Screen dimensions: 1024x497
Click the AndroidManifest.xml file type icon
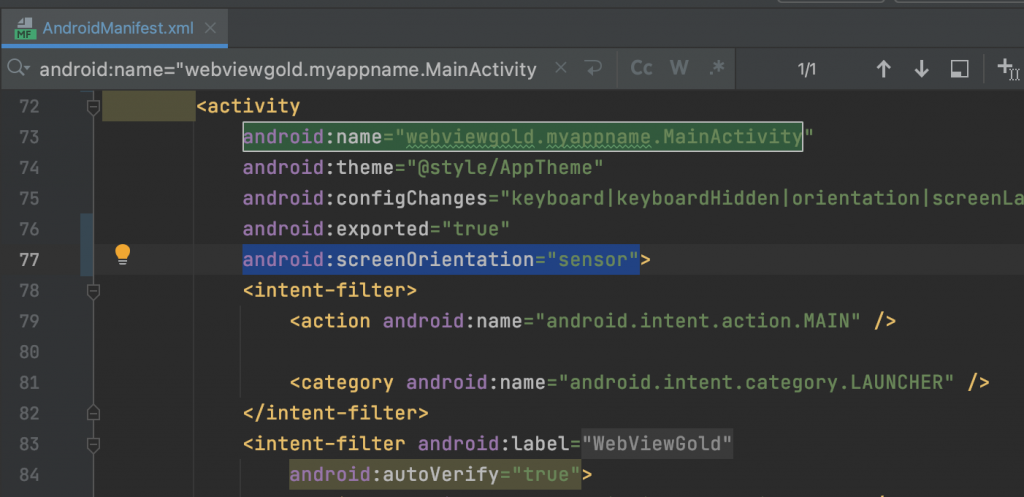pyautogui.click(x=24, y=28)
